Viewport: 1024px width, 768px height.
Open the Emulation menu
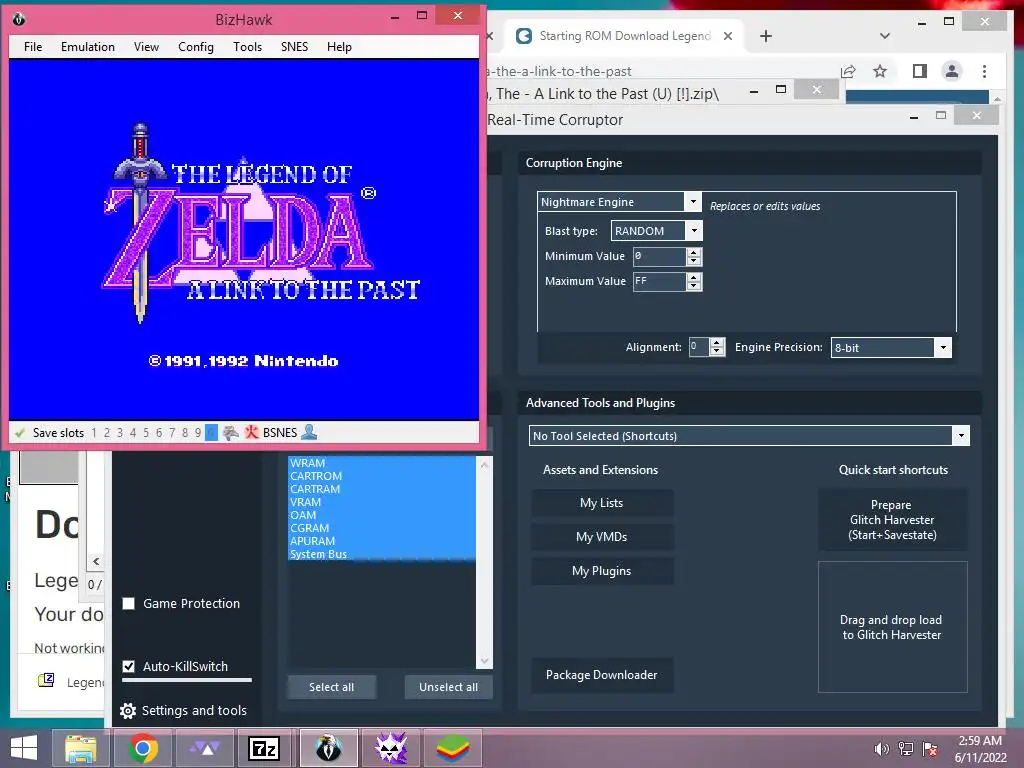point(88,46)
